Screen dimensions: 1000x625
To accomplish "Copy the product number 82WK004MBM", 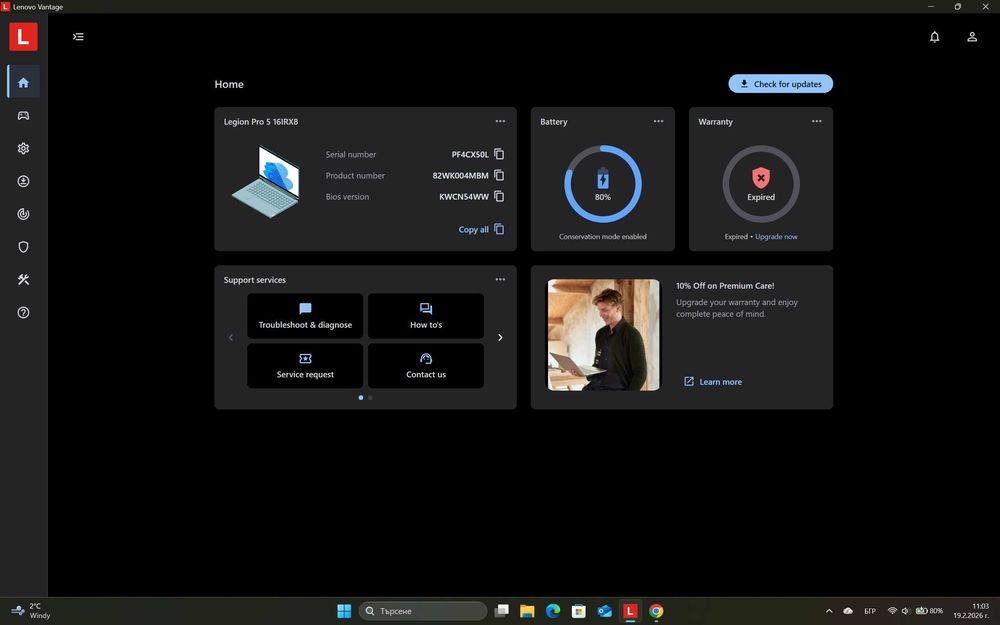I will click(499, 175).
